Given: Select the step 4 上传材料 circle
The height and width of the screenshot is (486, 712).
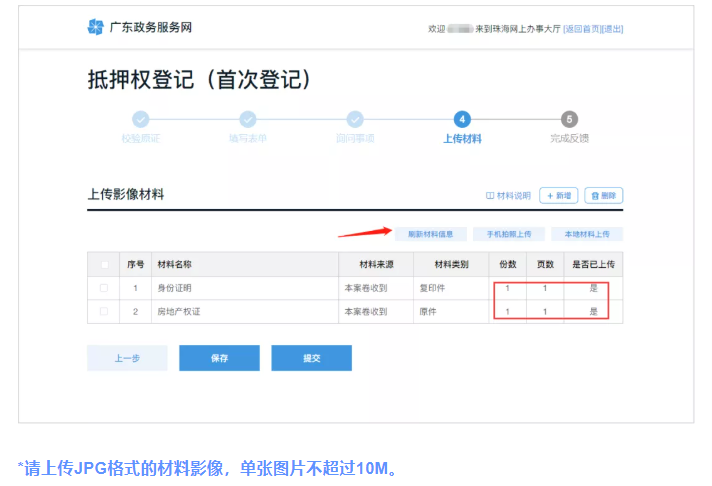Looking at the screenshot, I should point(462,120).
